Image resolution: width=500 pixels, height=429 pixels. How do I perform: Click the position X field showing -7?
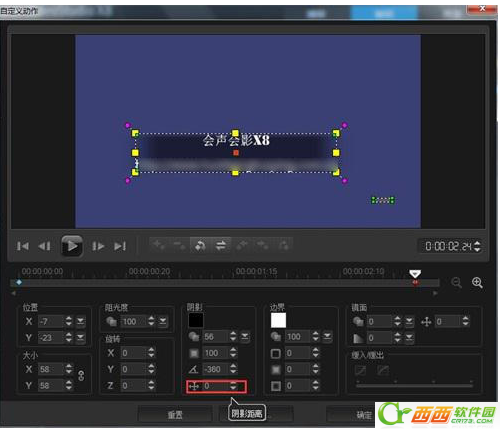click(51, 321)
